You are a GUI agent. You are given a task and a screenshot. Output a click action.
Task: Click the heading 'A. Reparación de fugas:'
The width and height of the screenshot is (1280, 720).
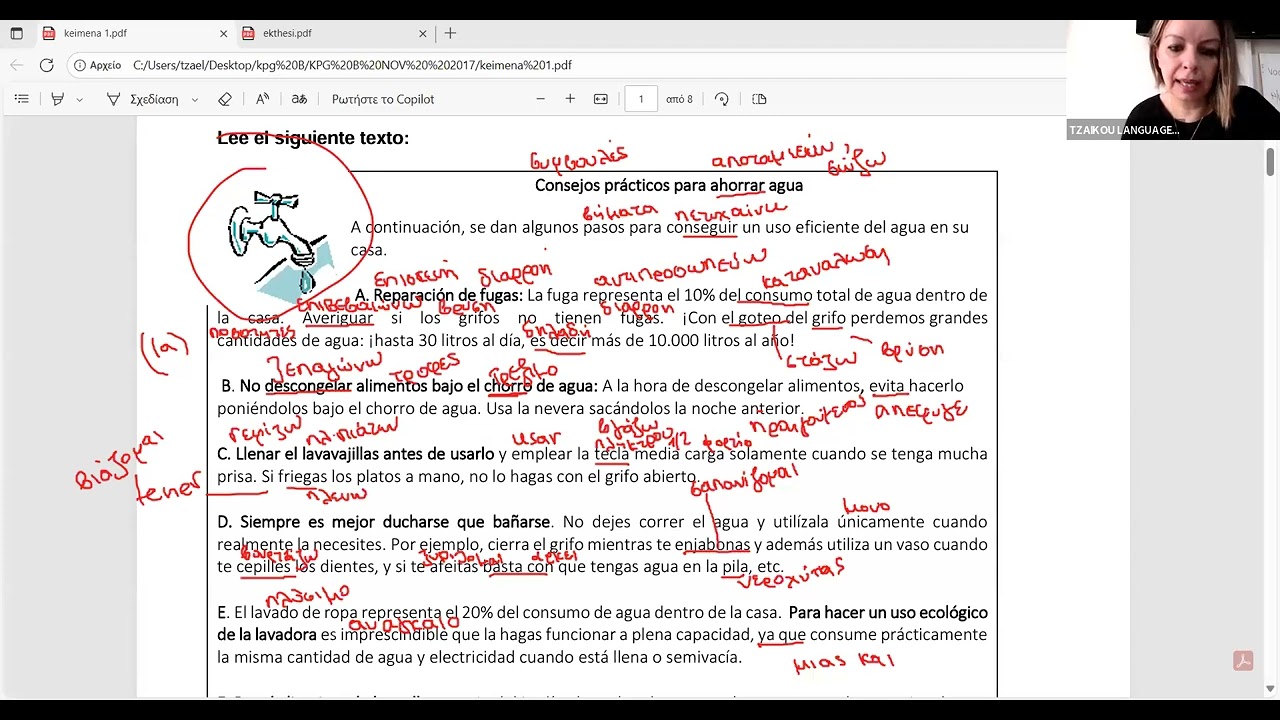tap(439, 295)
